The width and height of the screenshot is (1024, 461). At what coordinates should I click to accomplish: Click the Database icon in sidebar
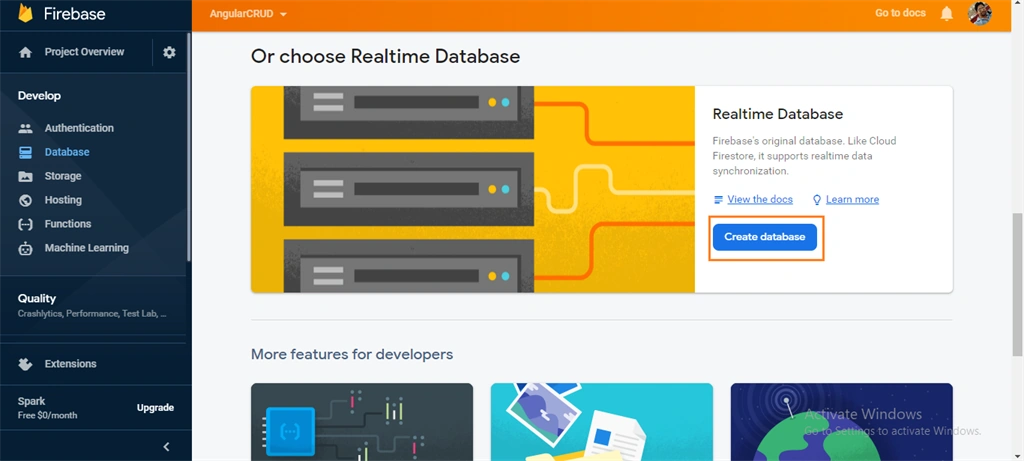coord(25,152)
